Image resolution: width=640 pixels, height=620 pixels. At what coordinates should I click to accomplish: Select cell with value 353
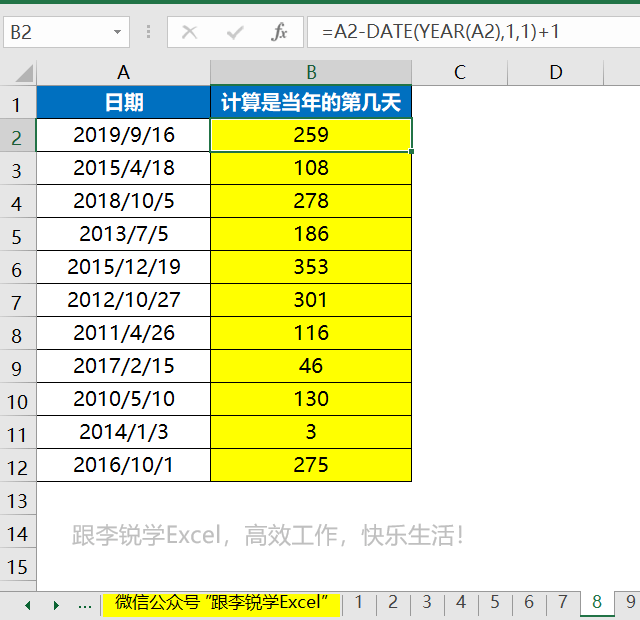pos(311,267)
